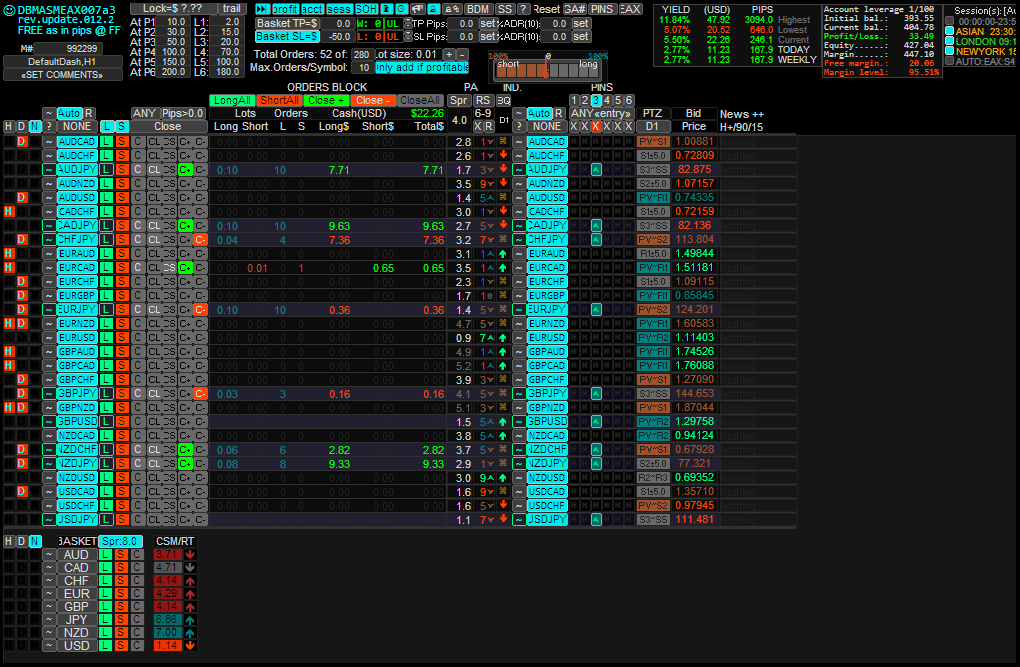Open the PTZ D1 timeframe selector

coord(652,126)
